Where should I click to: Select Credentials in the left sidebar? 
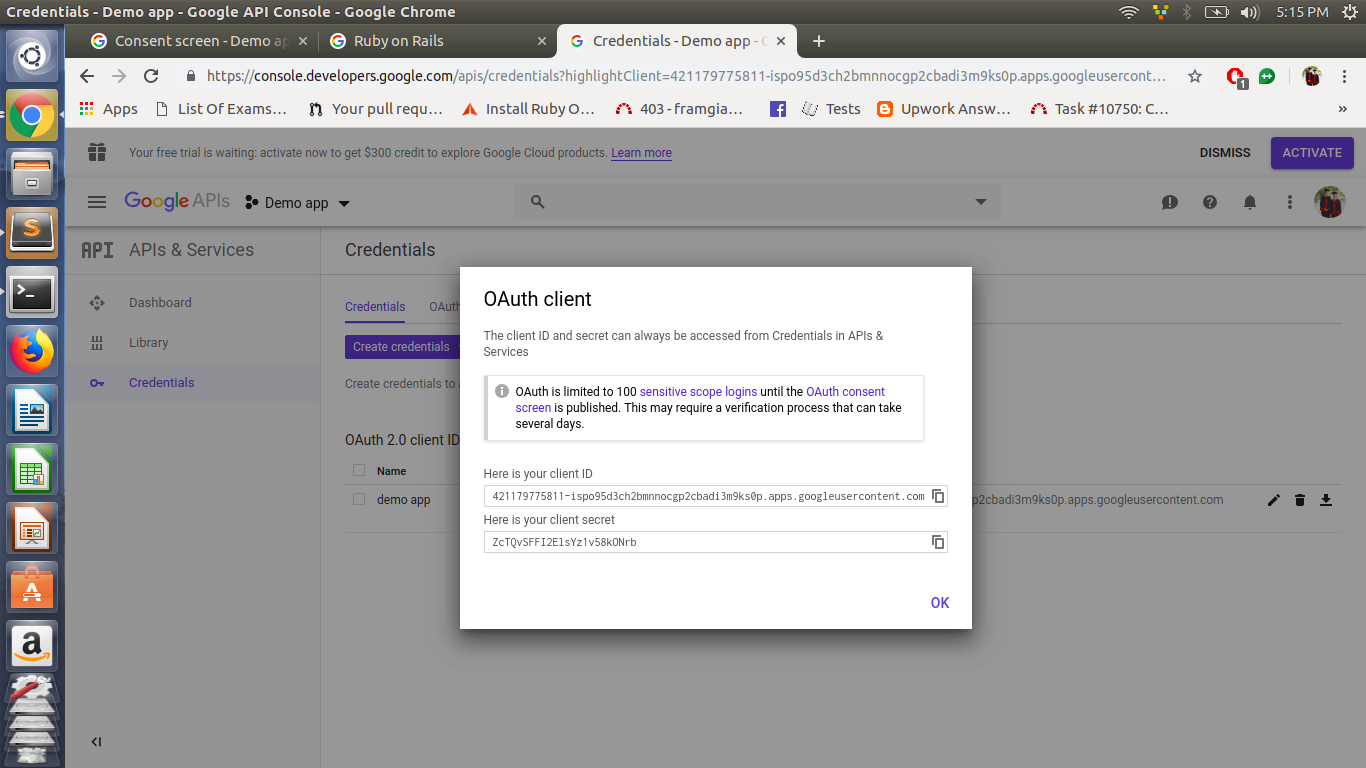pyautogui.click(x=161, y=383)
